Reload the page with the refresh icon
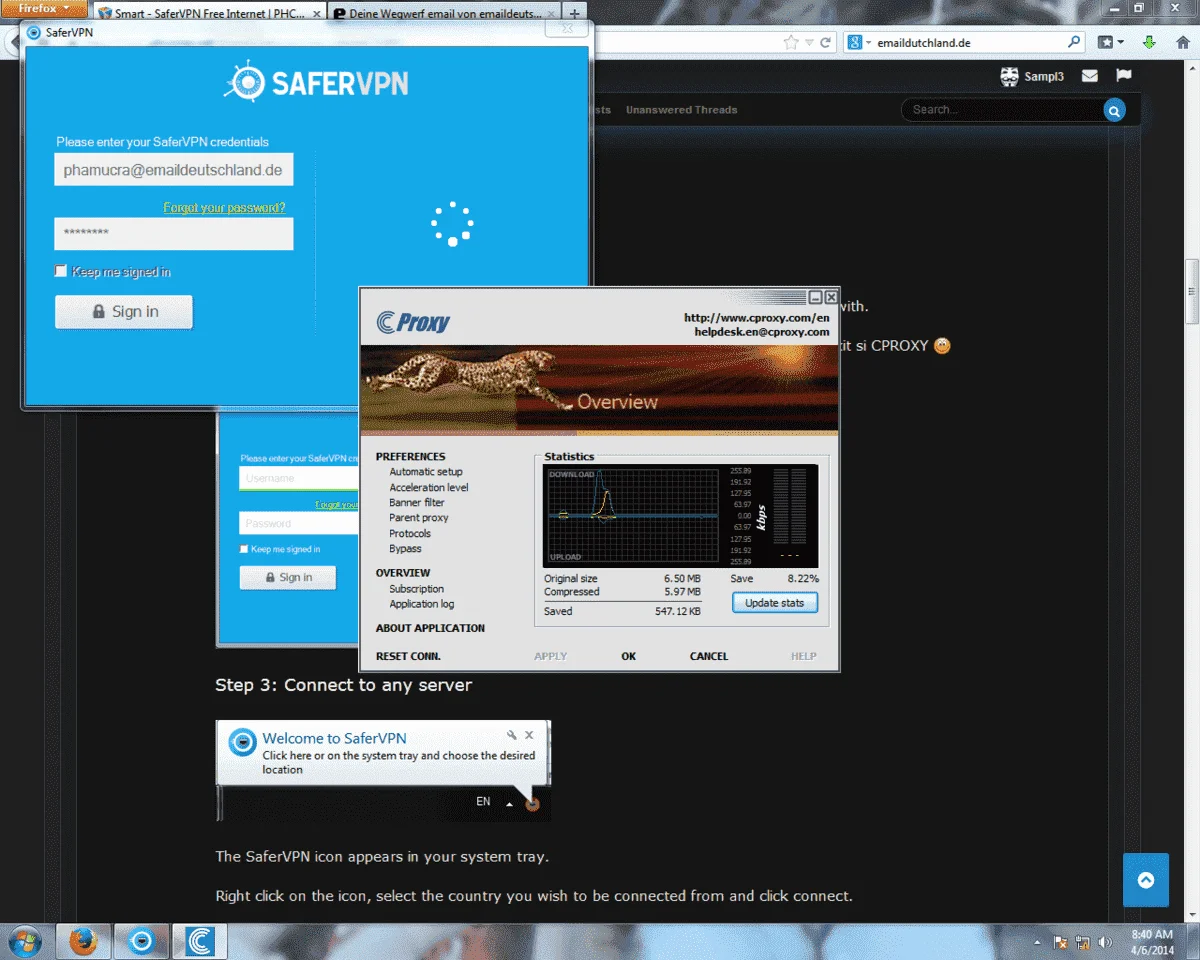Viewport: 1200px width, 960px height. (x=826, y=43)
